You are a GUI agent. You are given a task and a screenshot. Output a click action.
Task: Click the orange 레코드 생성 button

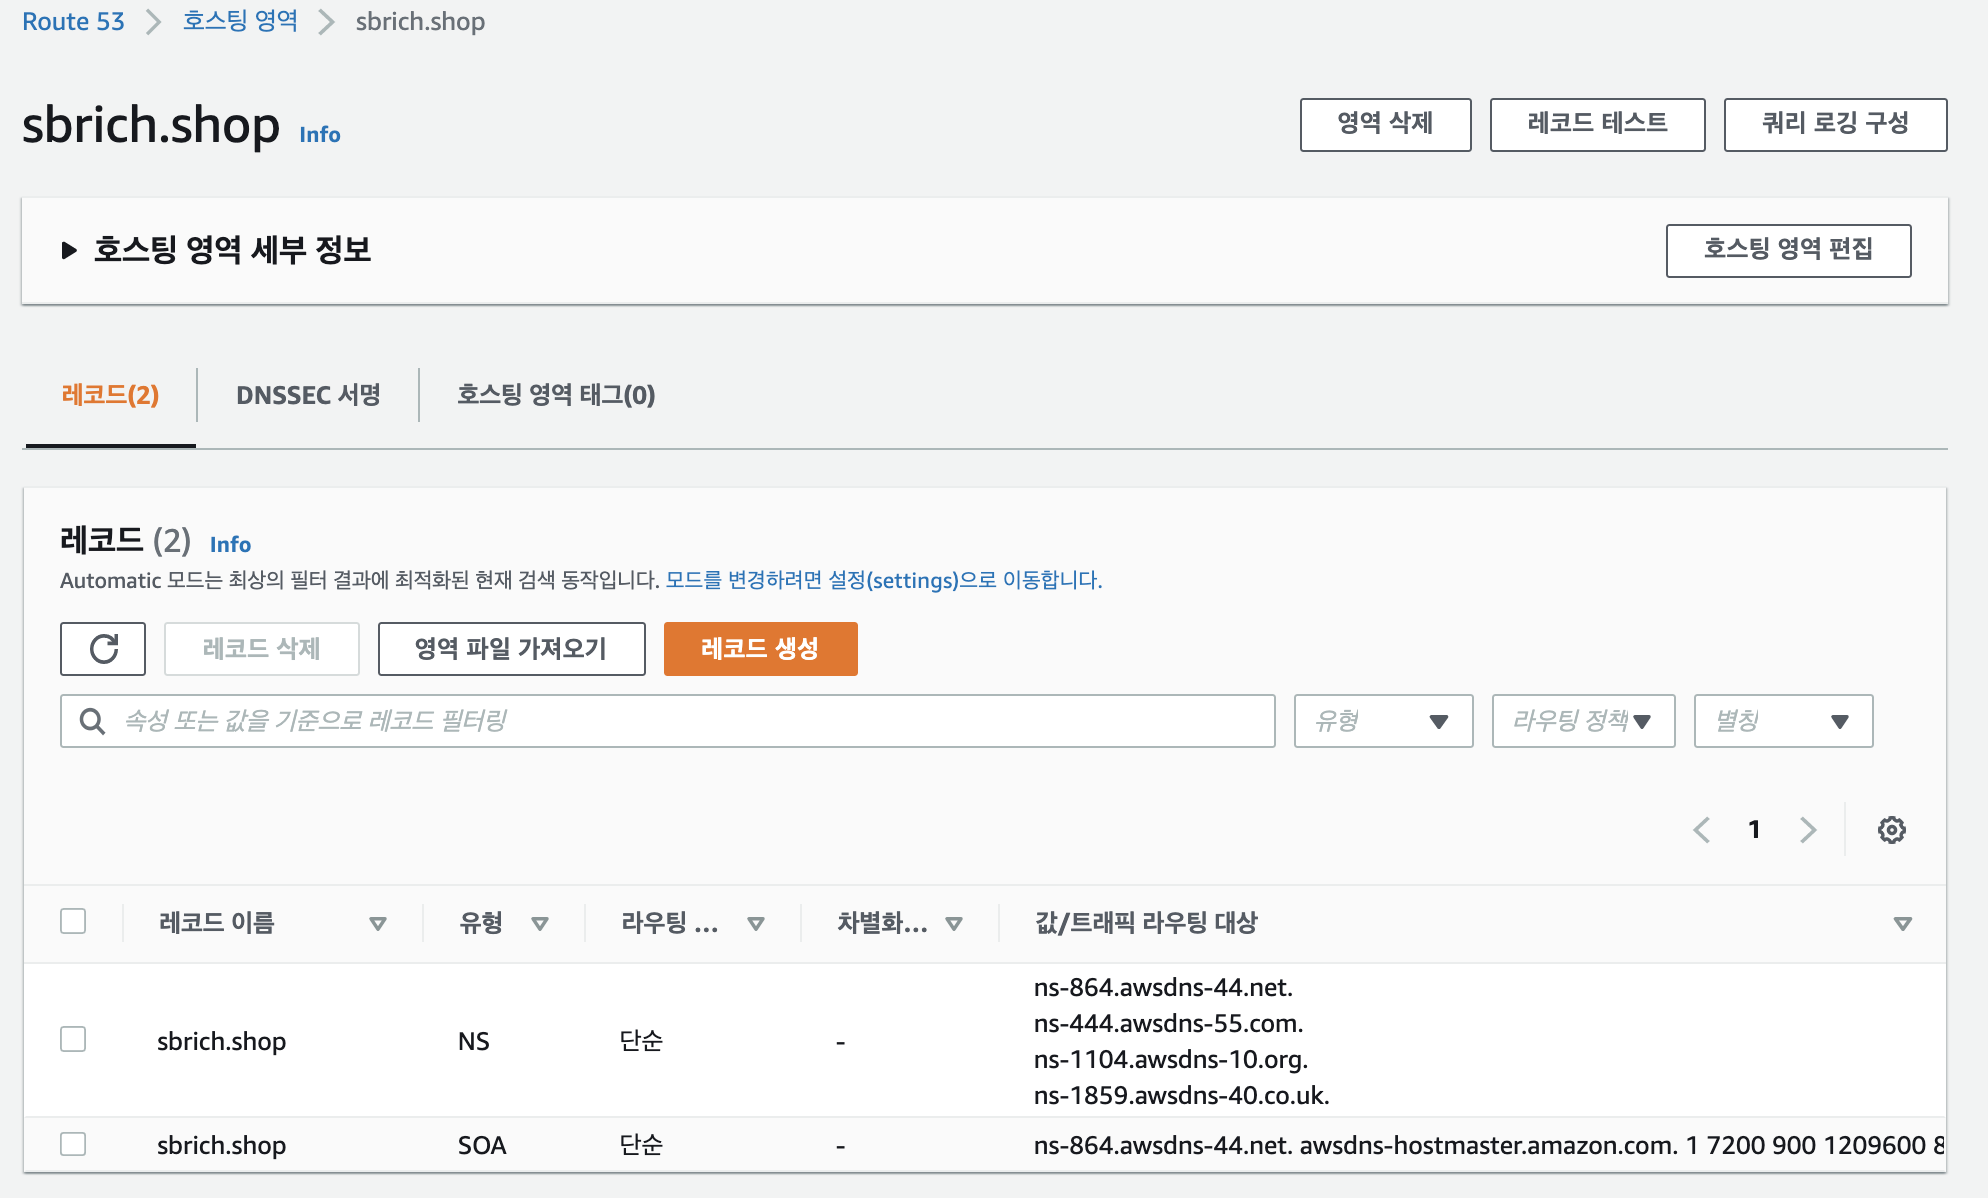click(x=760, y=649)
